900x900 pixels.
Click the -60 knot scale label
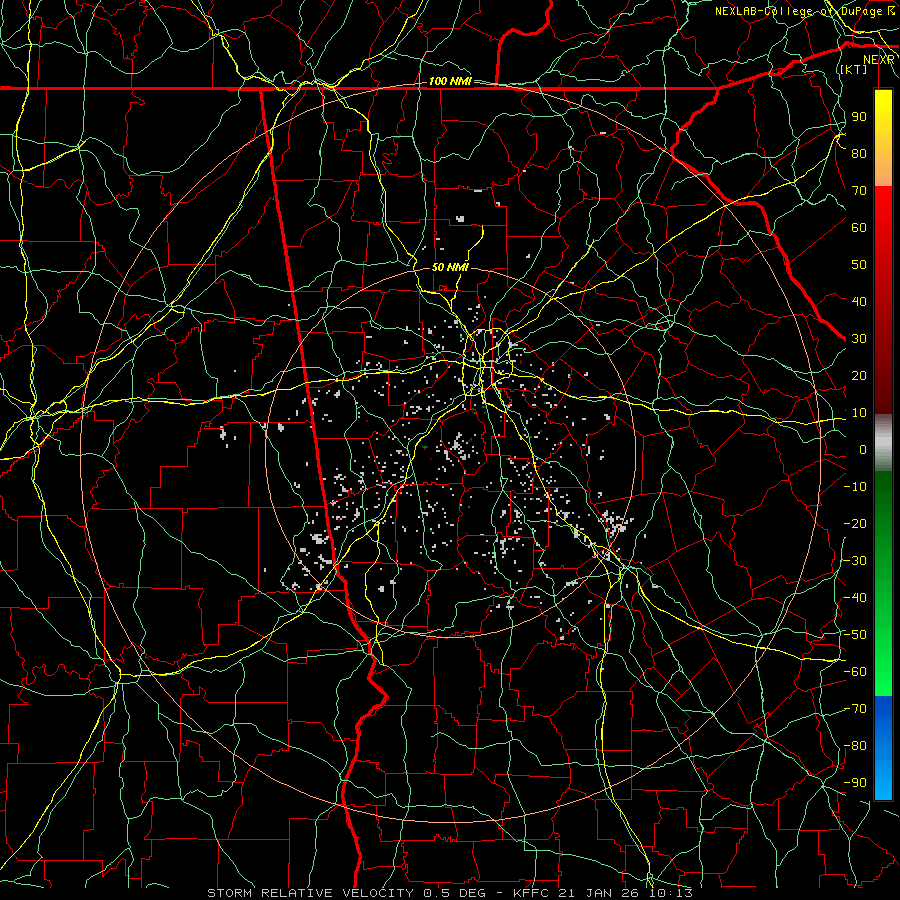tap(855, 672)
